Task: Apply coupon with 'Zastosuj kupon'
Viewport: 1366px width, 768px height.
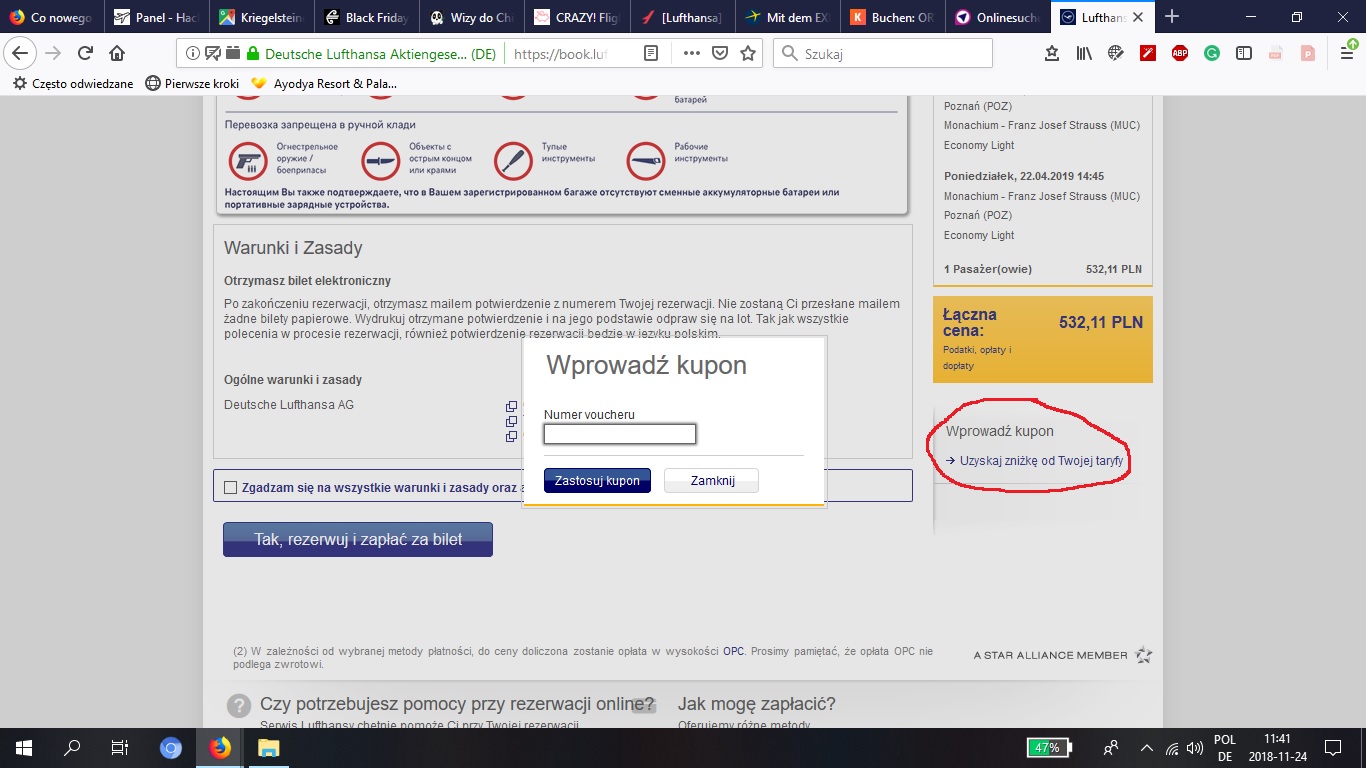Action: pyautogui.click(x=598, y=481)
